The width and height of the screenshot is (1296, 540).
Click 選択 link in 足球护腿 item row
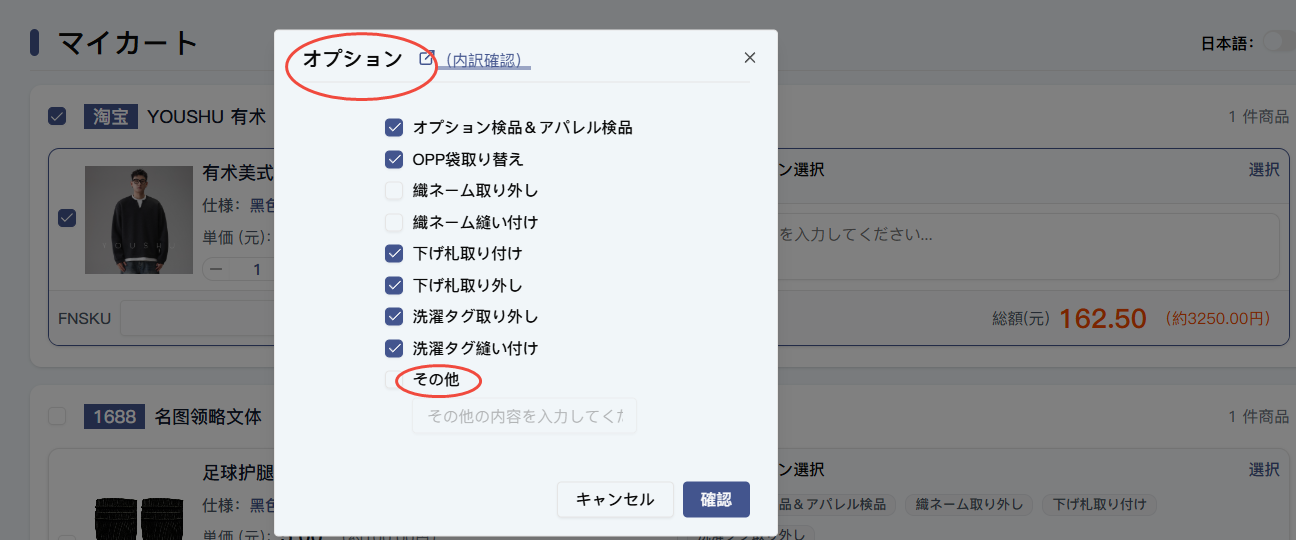tap(1264, 470)
